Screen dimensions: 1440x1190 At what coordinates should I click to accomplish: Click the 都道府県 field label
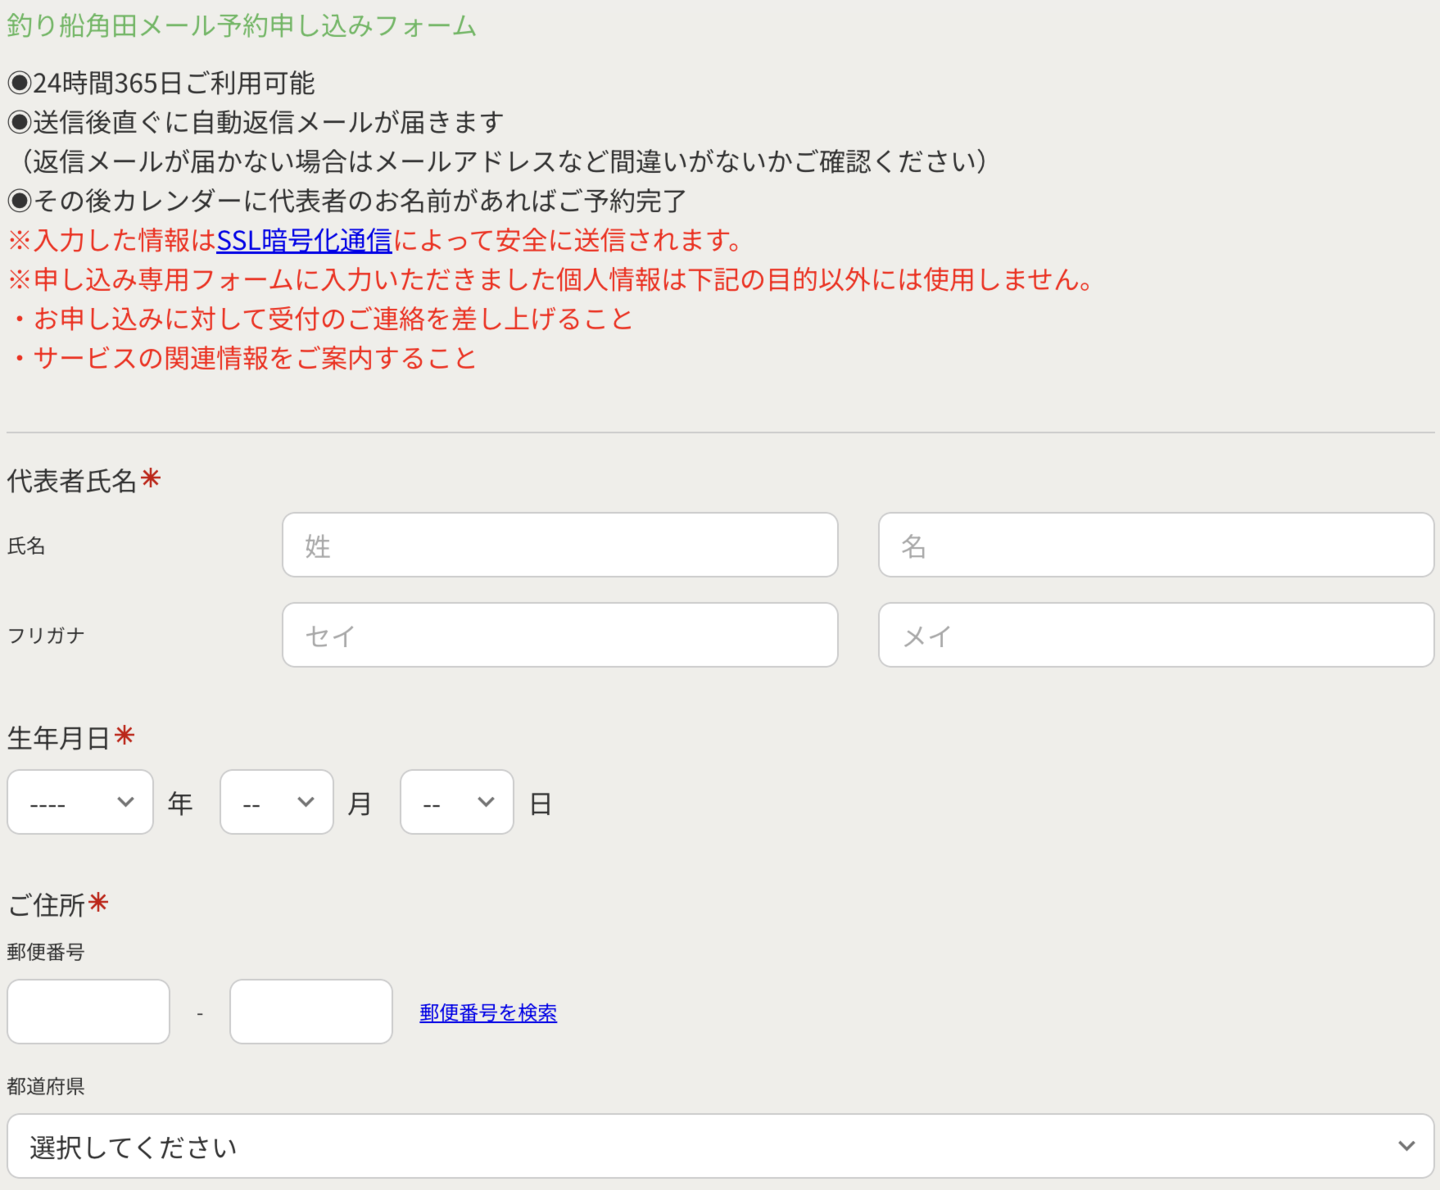(46, 1086)
